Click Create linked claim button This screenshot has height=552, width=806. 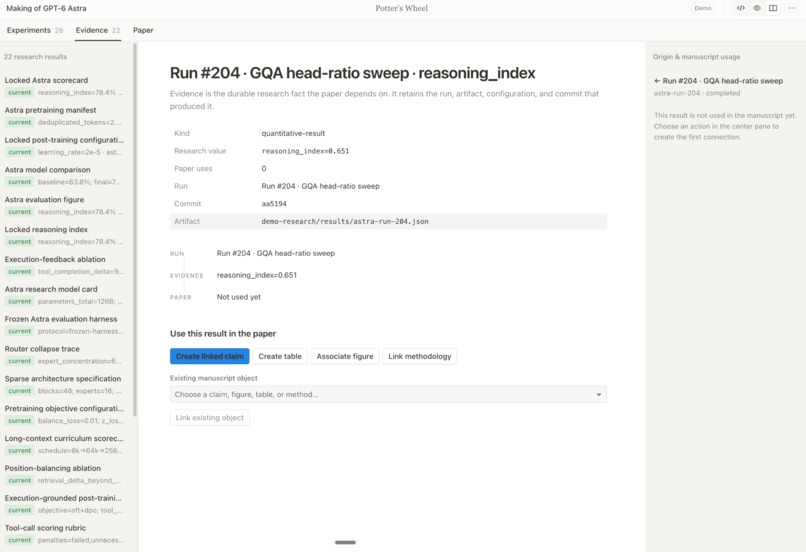pyautogui.click(x=210, y=356)
